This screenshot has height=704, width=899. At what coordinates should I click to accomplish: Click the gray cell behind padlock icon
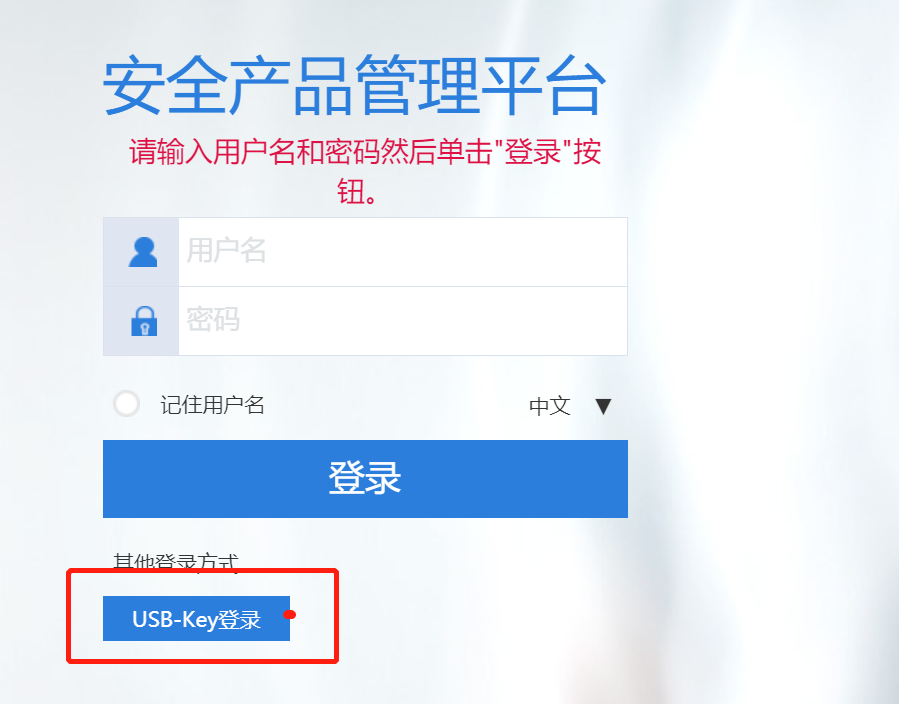point(141,321)
